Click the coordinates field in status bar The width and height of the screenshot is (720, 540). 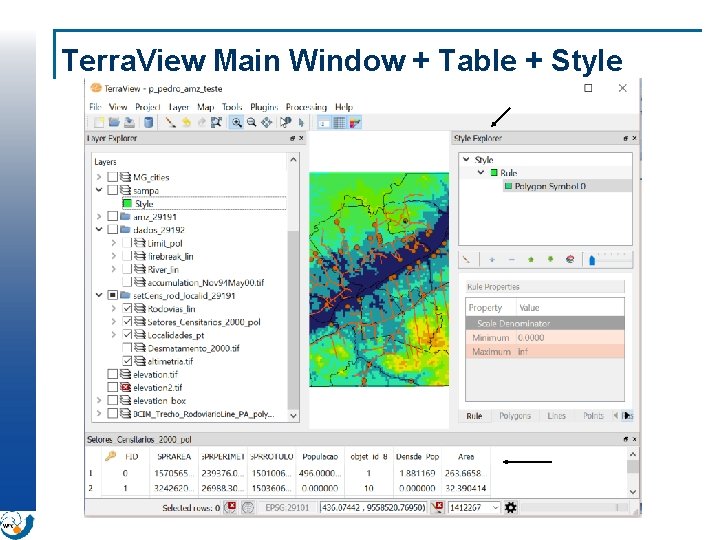[x=373, y=507]
